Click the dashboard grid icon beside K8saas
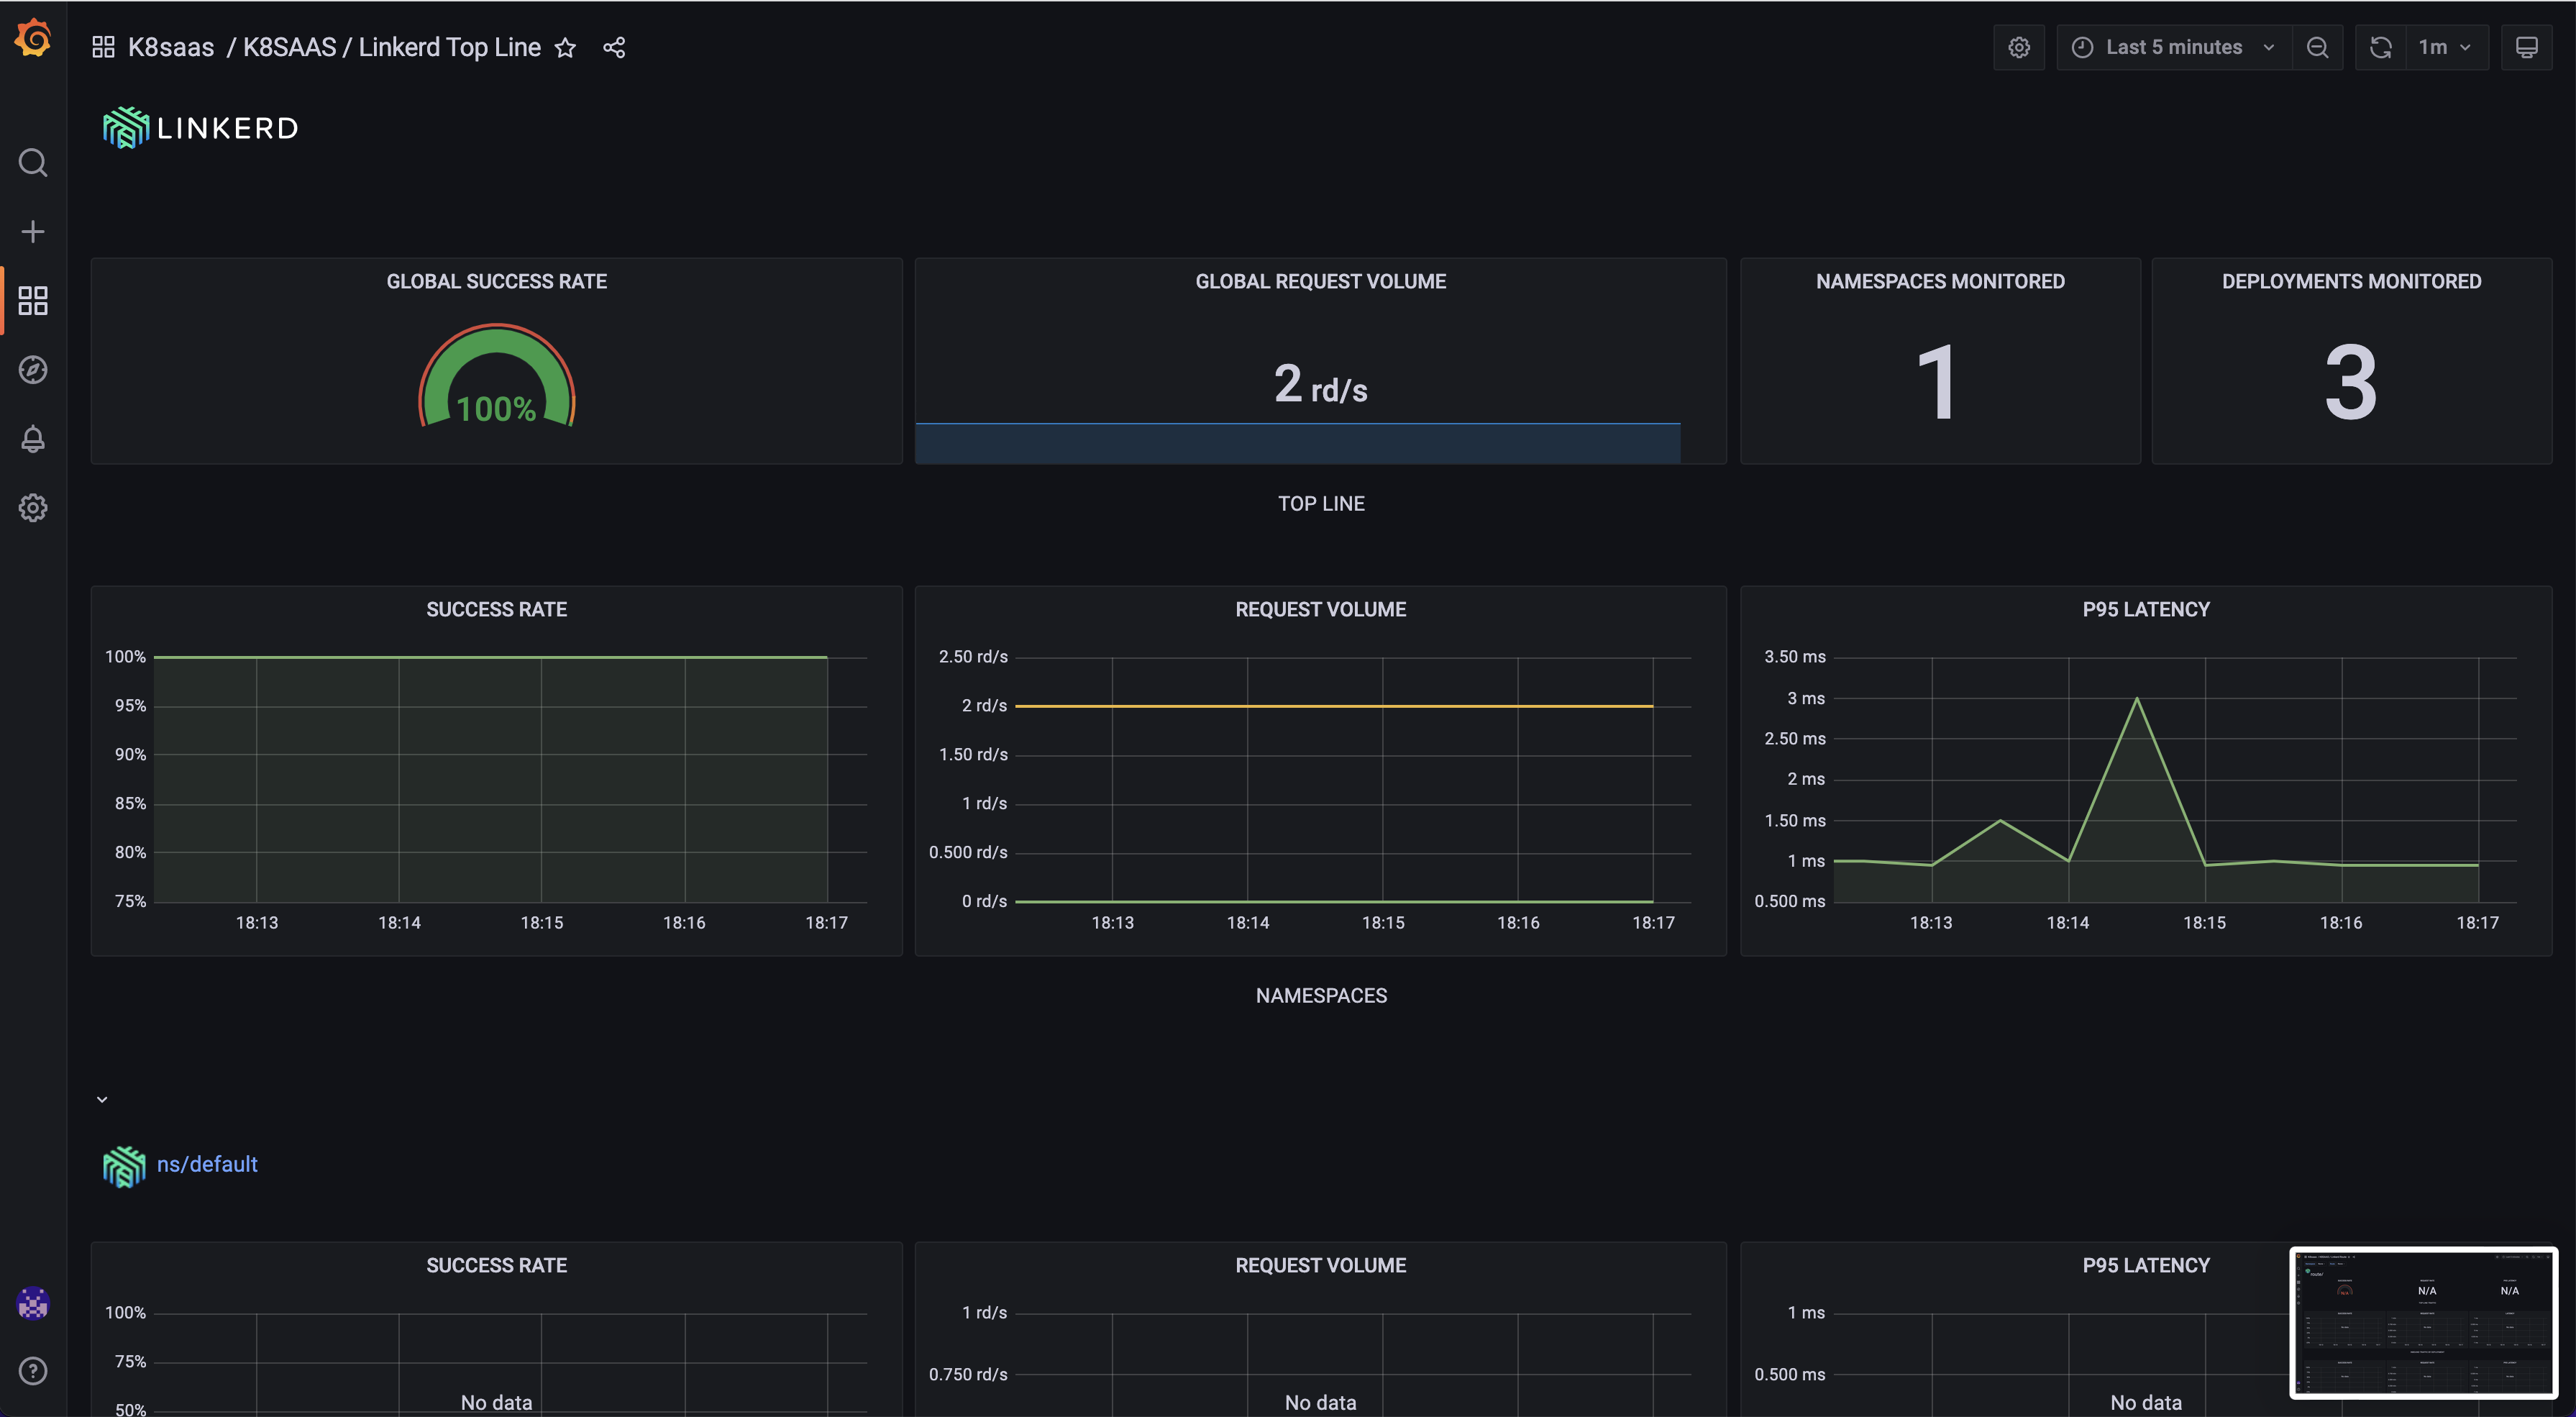 click(103, 47)
